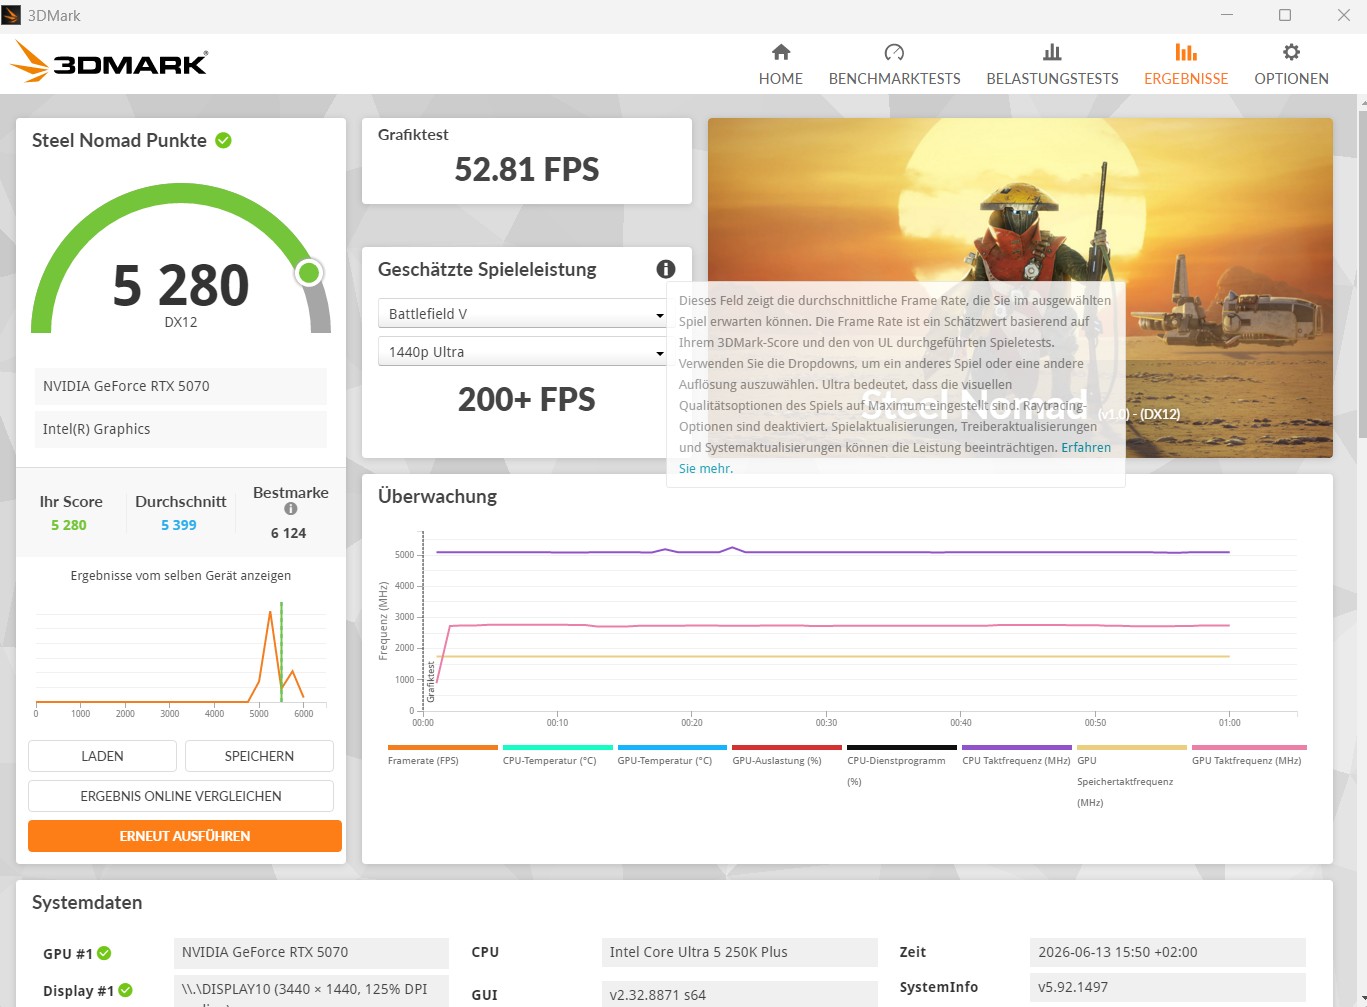Image resolution: width=1367 pixels, height=1007 pixels.
Task: Click the green check beside GPU #1
Action: pyautogui.click(x=105, y=953)
